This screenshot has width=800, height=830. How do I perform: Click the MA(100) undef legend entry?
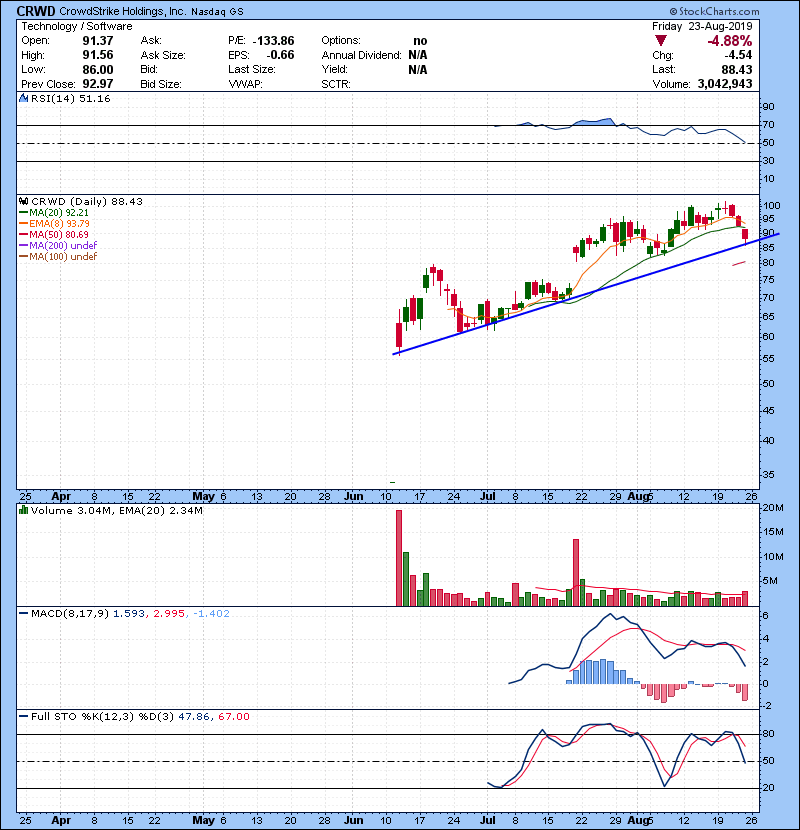(x=63, y=256)
